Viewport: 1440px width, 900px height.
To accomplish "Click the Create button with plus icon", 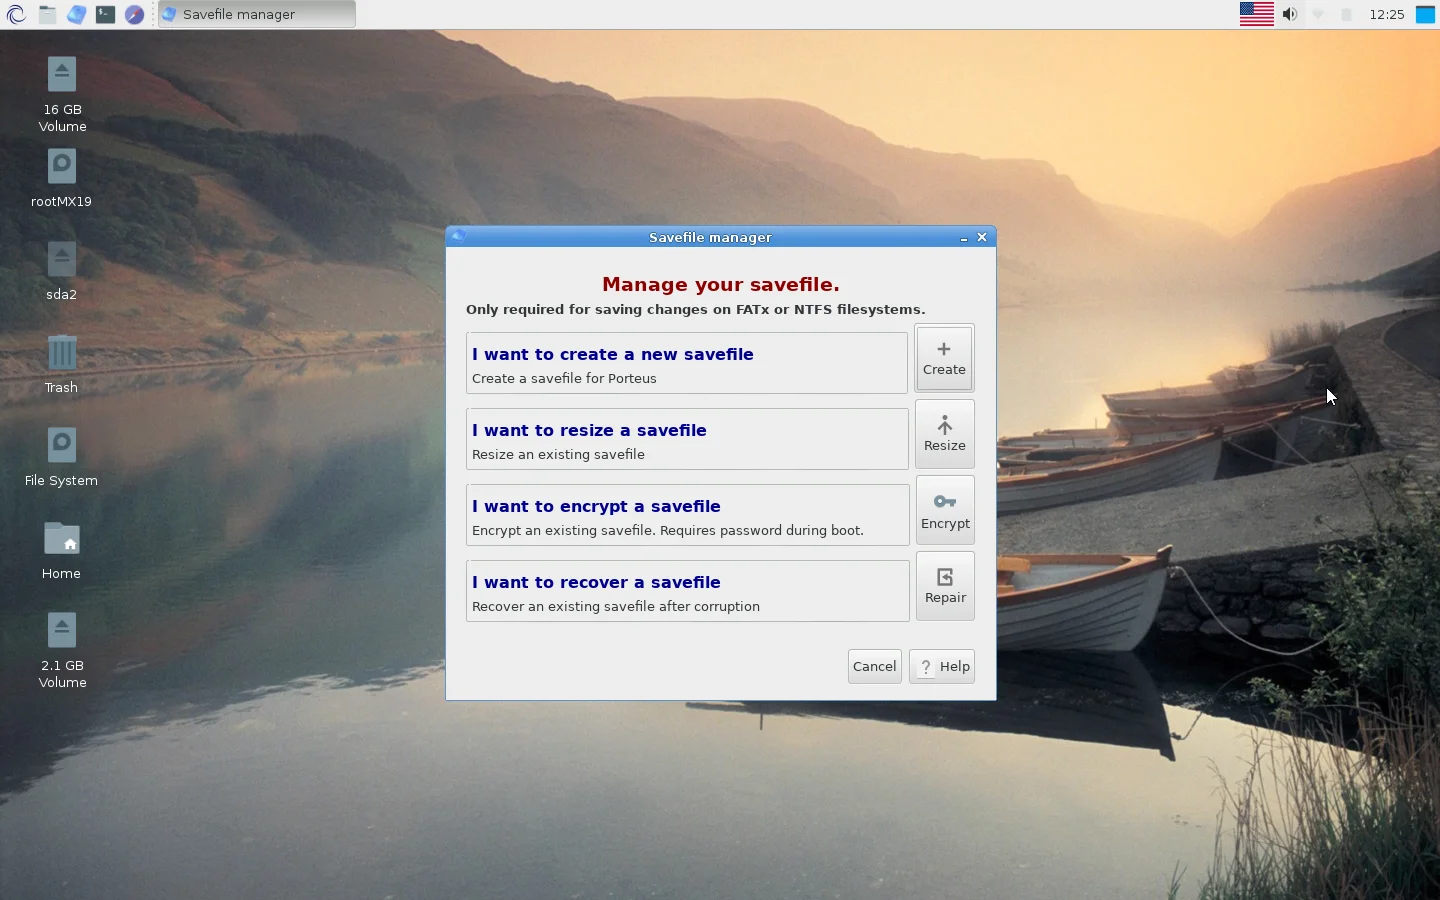I will coord(944,358).
